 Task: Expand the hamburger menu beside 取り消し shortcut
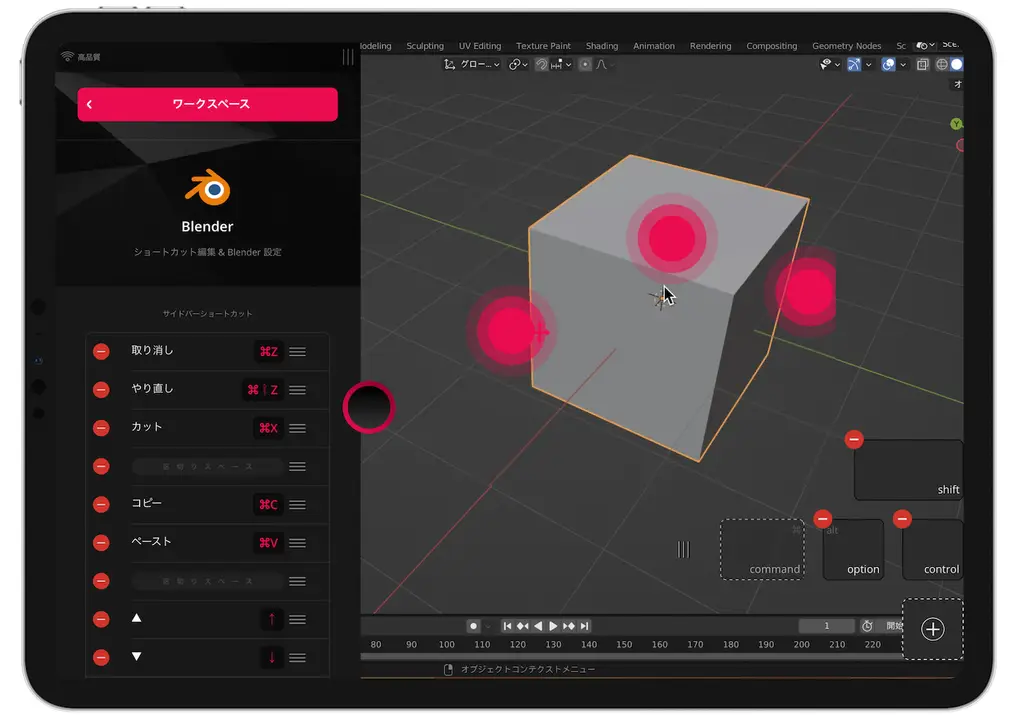coord(297,351)
